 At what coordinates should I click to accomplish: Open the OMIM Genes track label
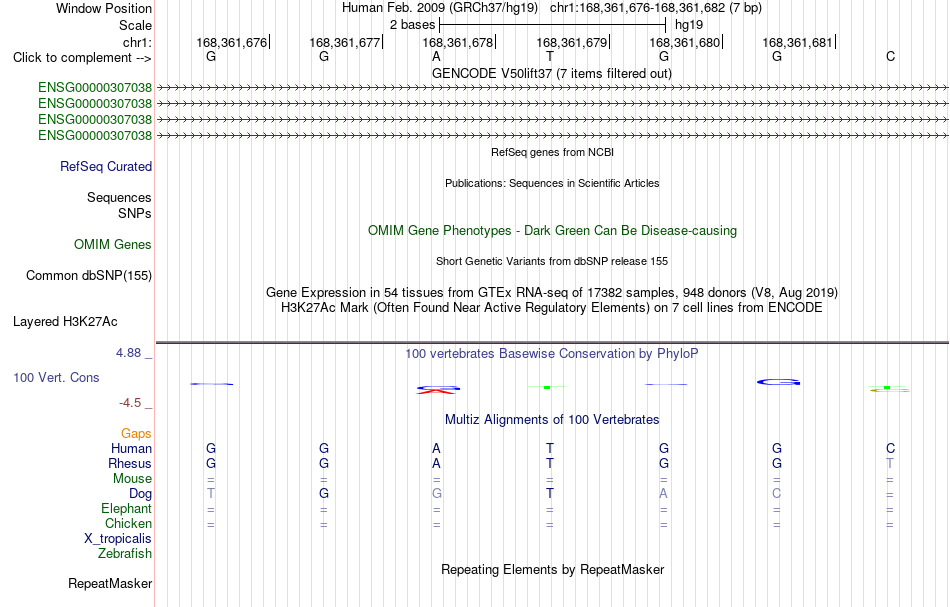click(113, 245)
